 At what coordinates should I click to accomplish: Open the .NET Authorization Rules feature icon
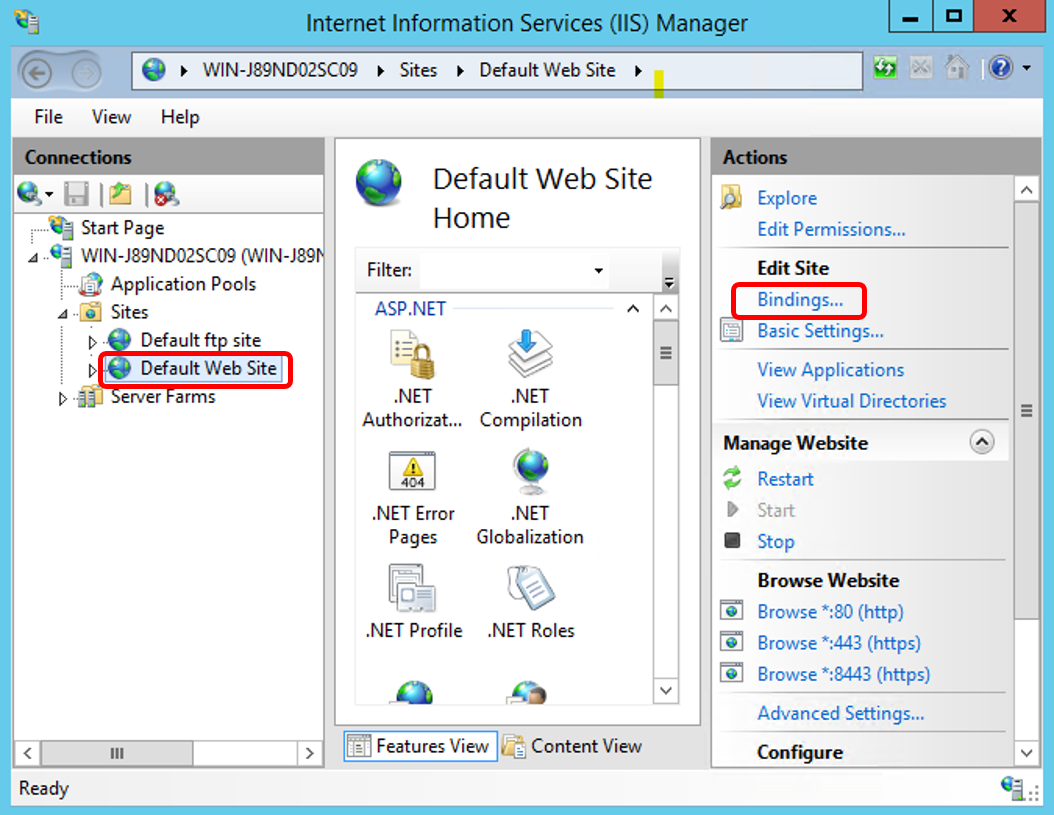[x=412, y=358]
